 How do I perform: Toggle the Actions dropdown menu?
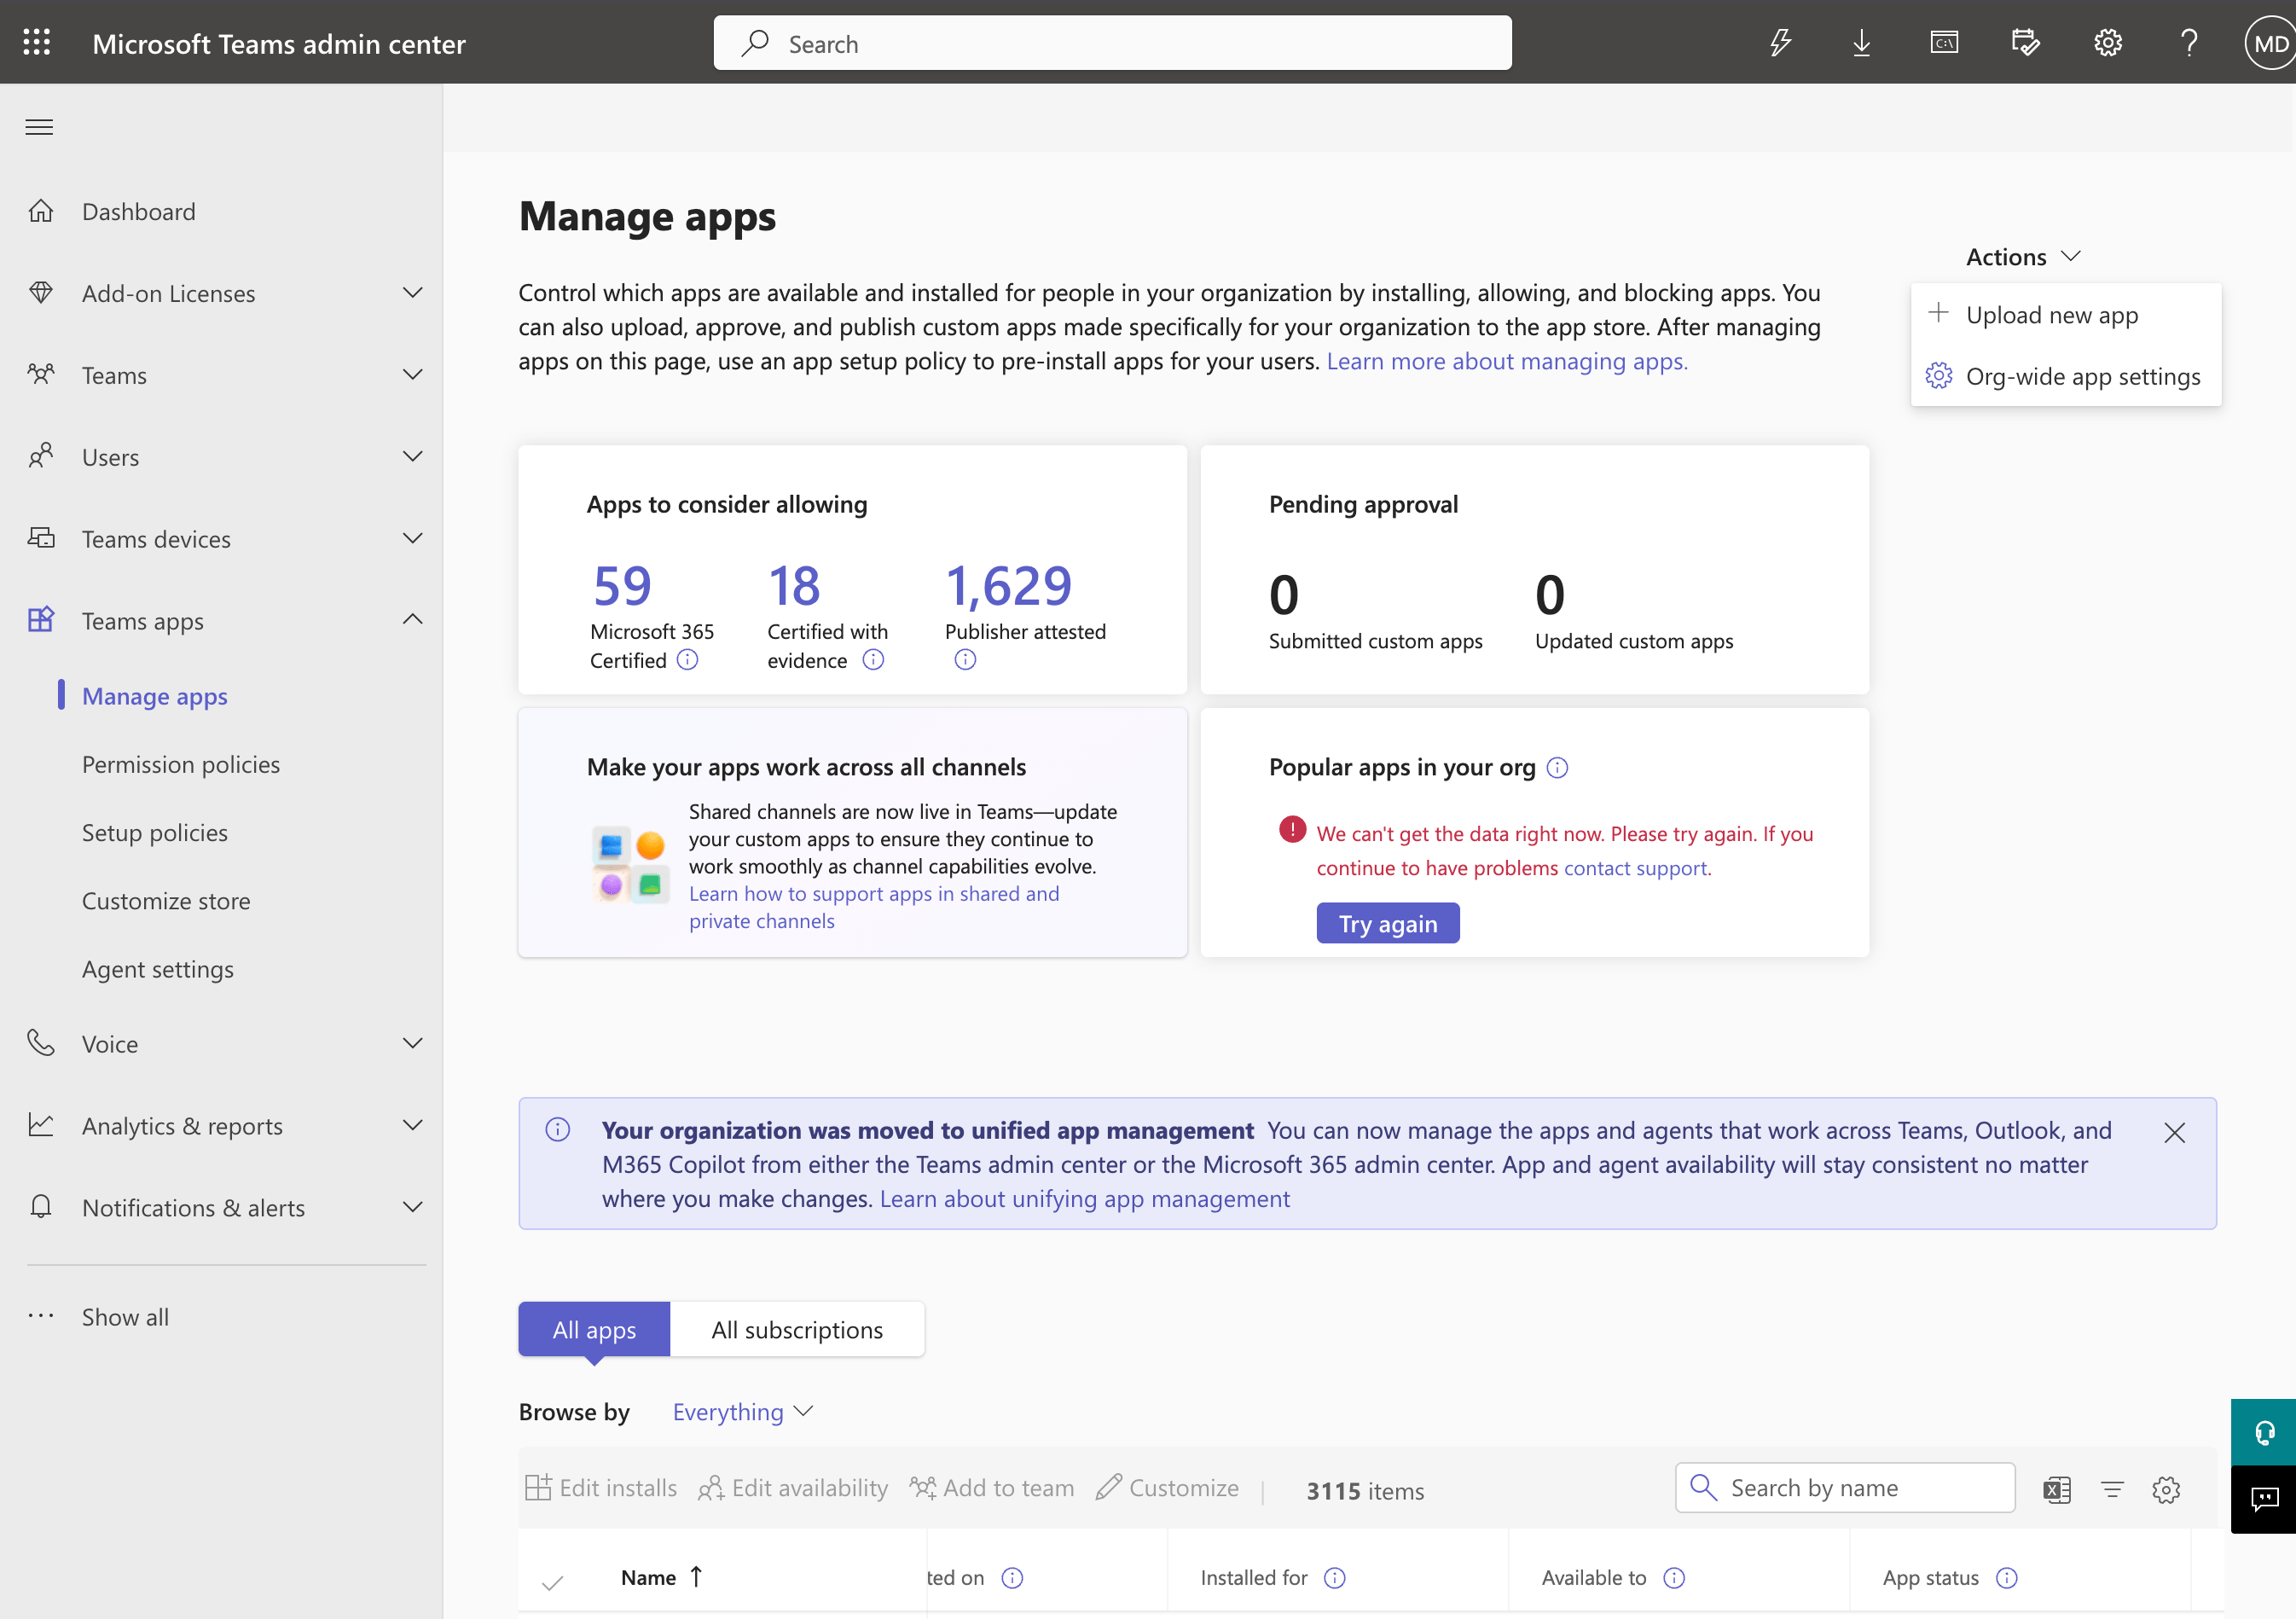pos(2024,257)
